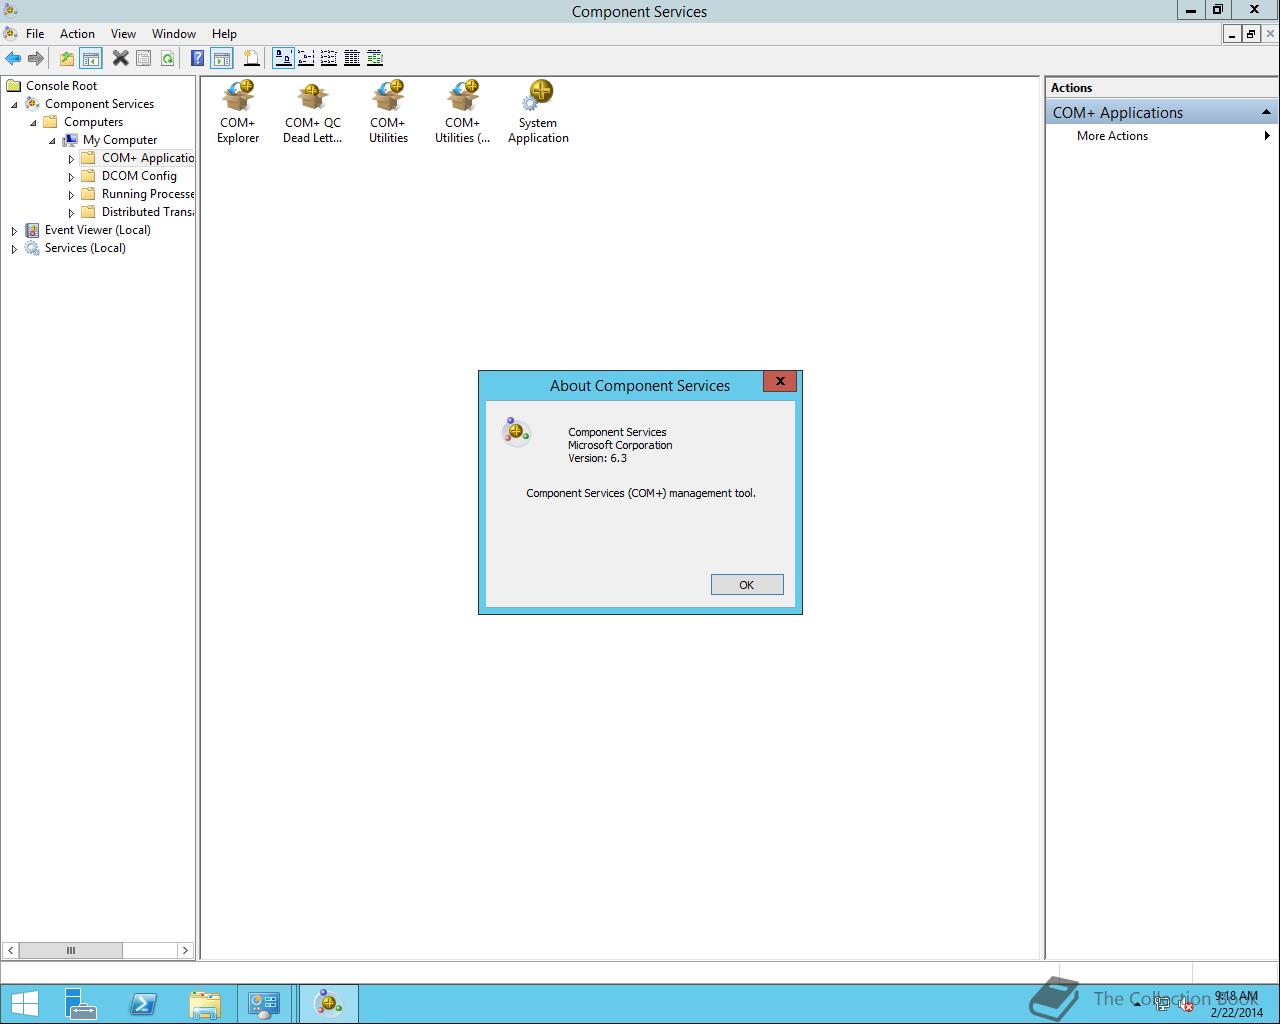Viewport: 1280px width, 1024px height.
Task: Select My Computer in the tree
Action: point(120,140)
